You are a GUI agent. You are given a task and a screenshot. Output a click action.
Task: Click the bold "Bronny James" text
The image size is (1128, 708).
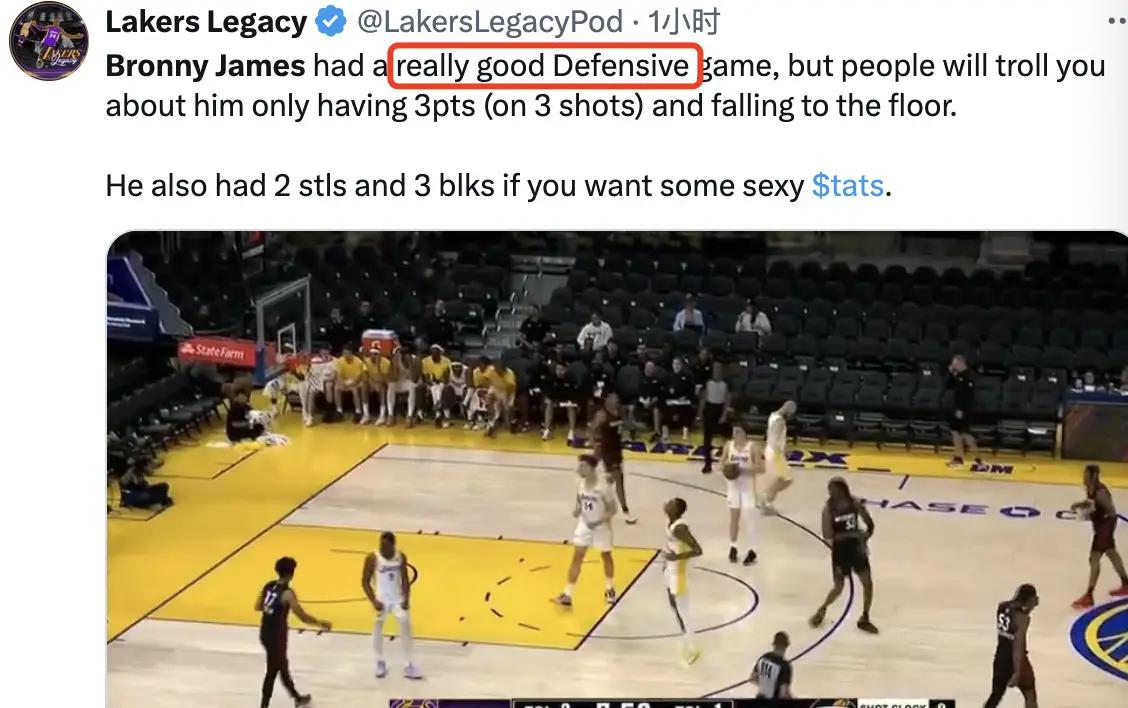click(205, 66)
